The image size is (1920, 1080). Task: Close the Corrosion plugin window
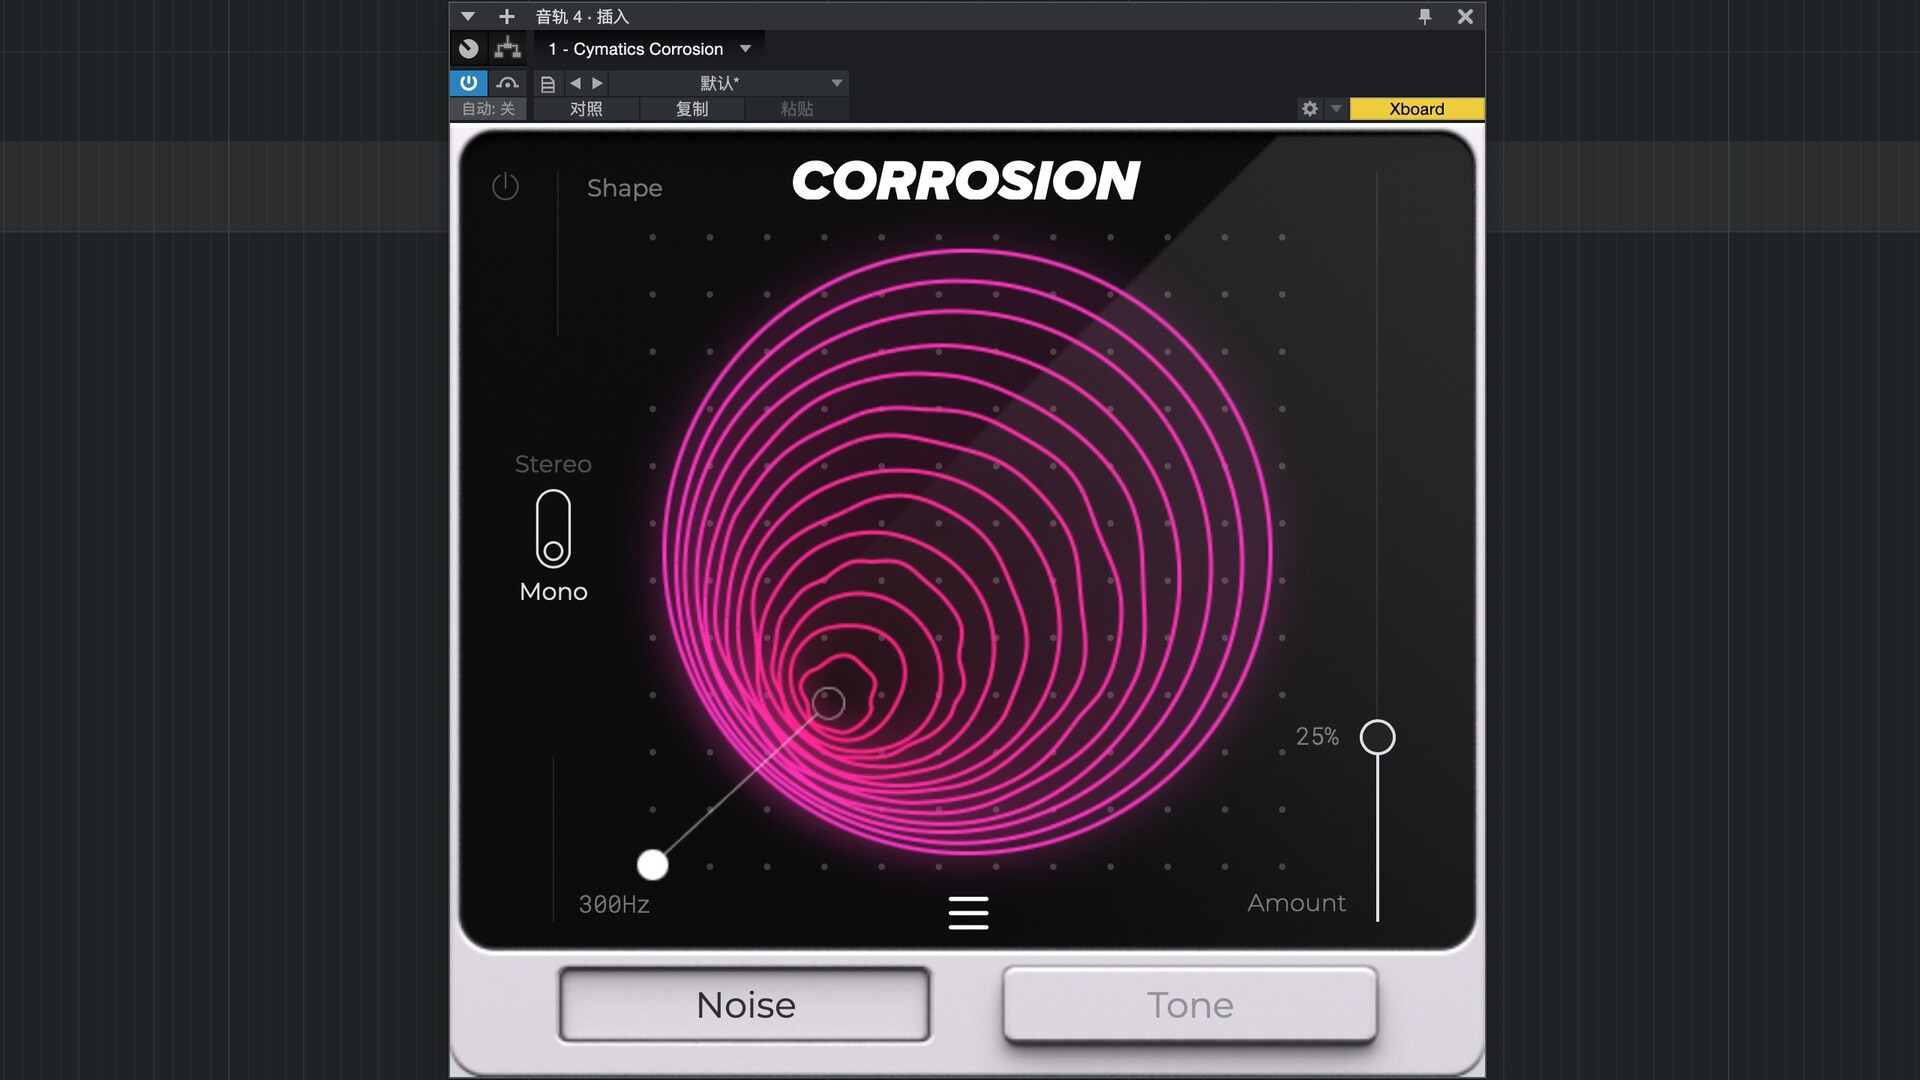[x=1465, y=16]
